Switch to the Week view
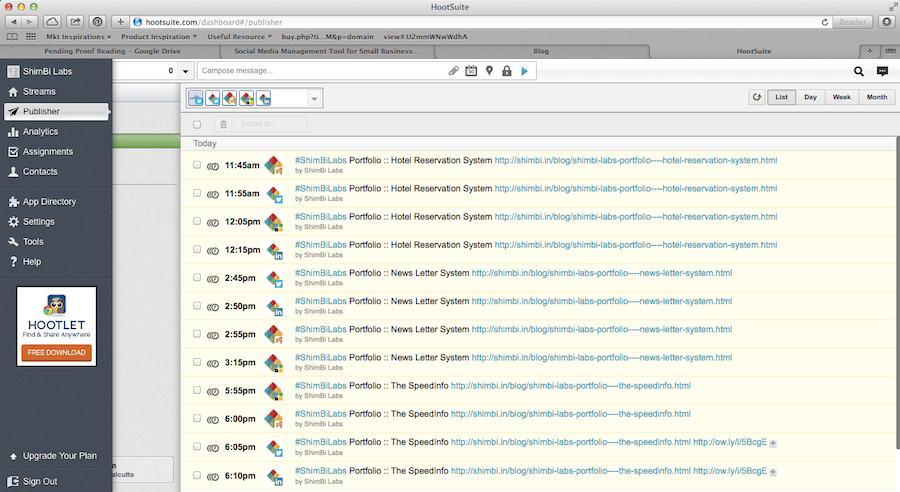 (x=842, y=97)
